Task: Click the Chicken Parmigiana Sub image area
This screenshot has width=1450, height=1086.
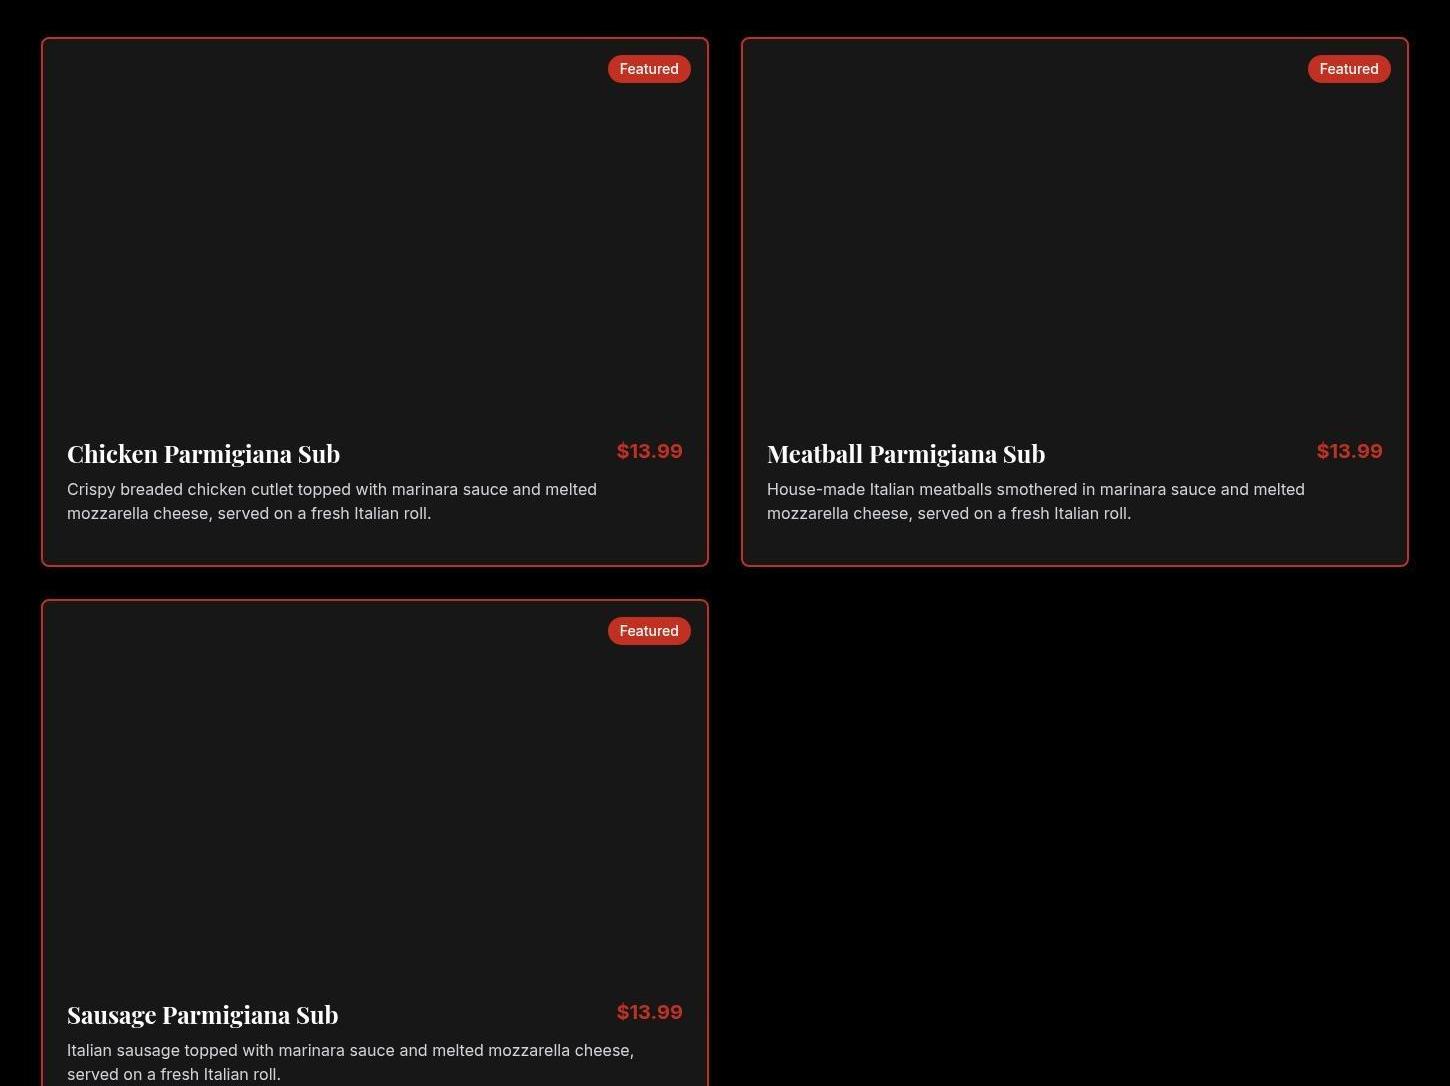Action: (x=375, y=228)
